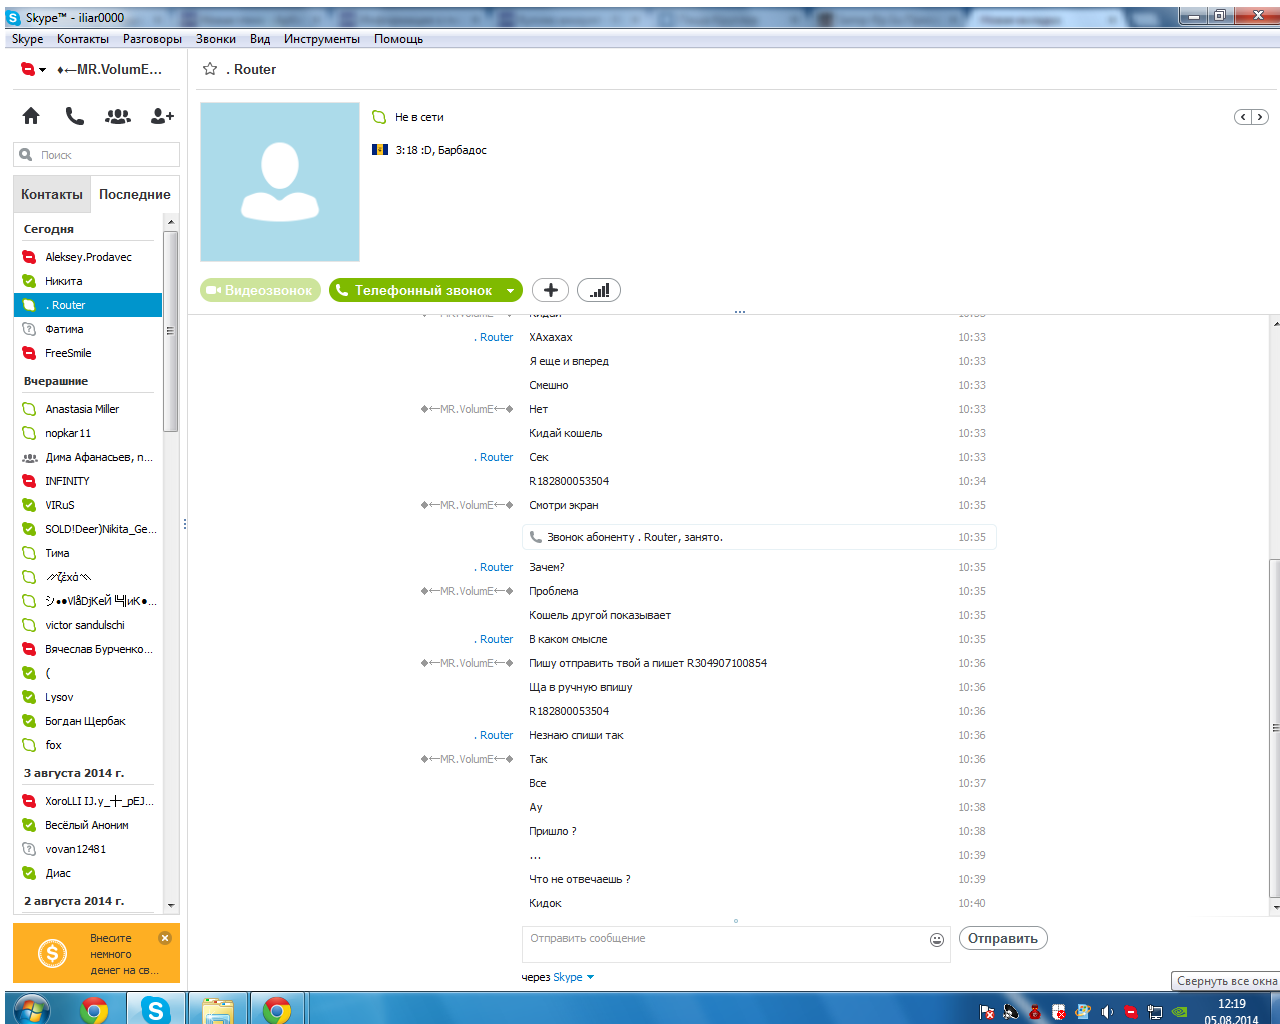
Task: Click the call quality signal bars button
Action: (x=599, y=290)
